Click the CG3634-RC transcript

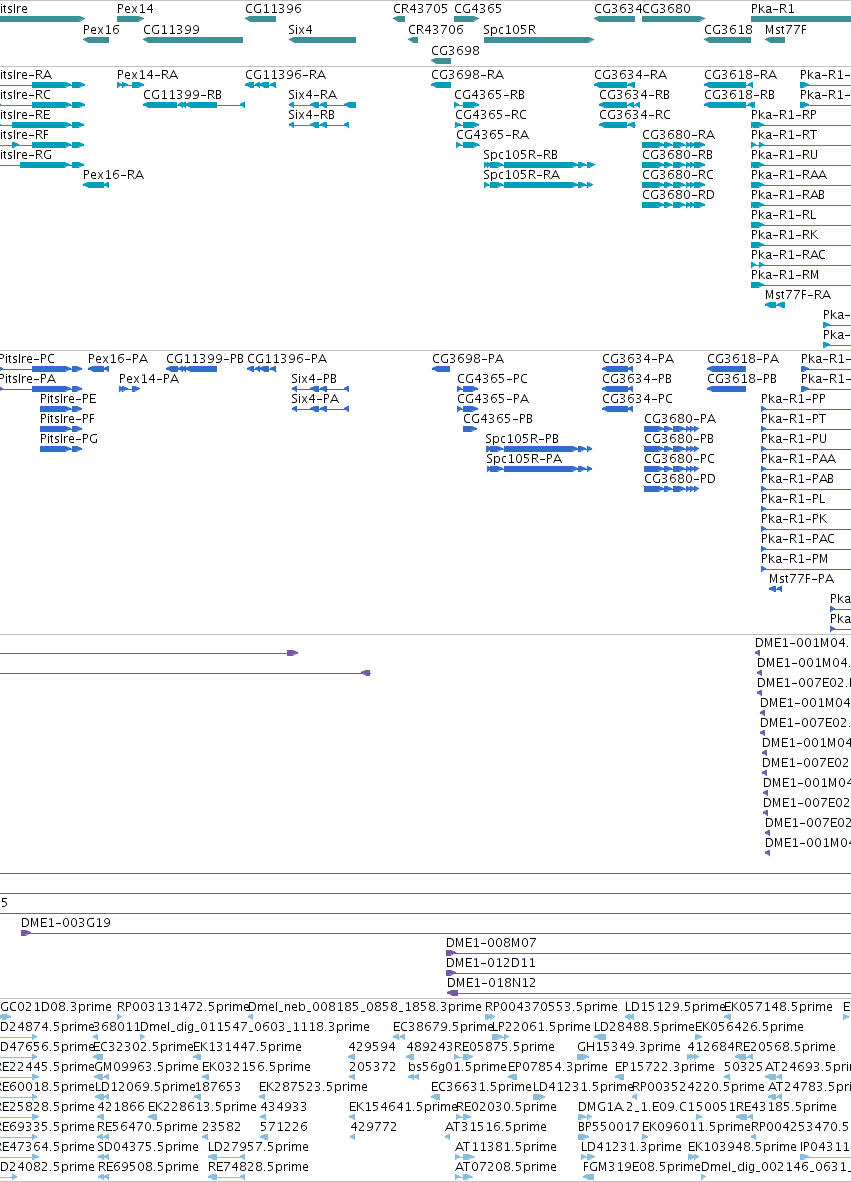pos(617,125)
